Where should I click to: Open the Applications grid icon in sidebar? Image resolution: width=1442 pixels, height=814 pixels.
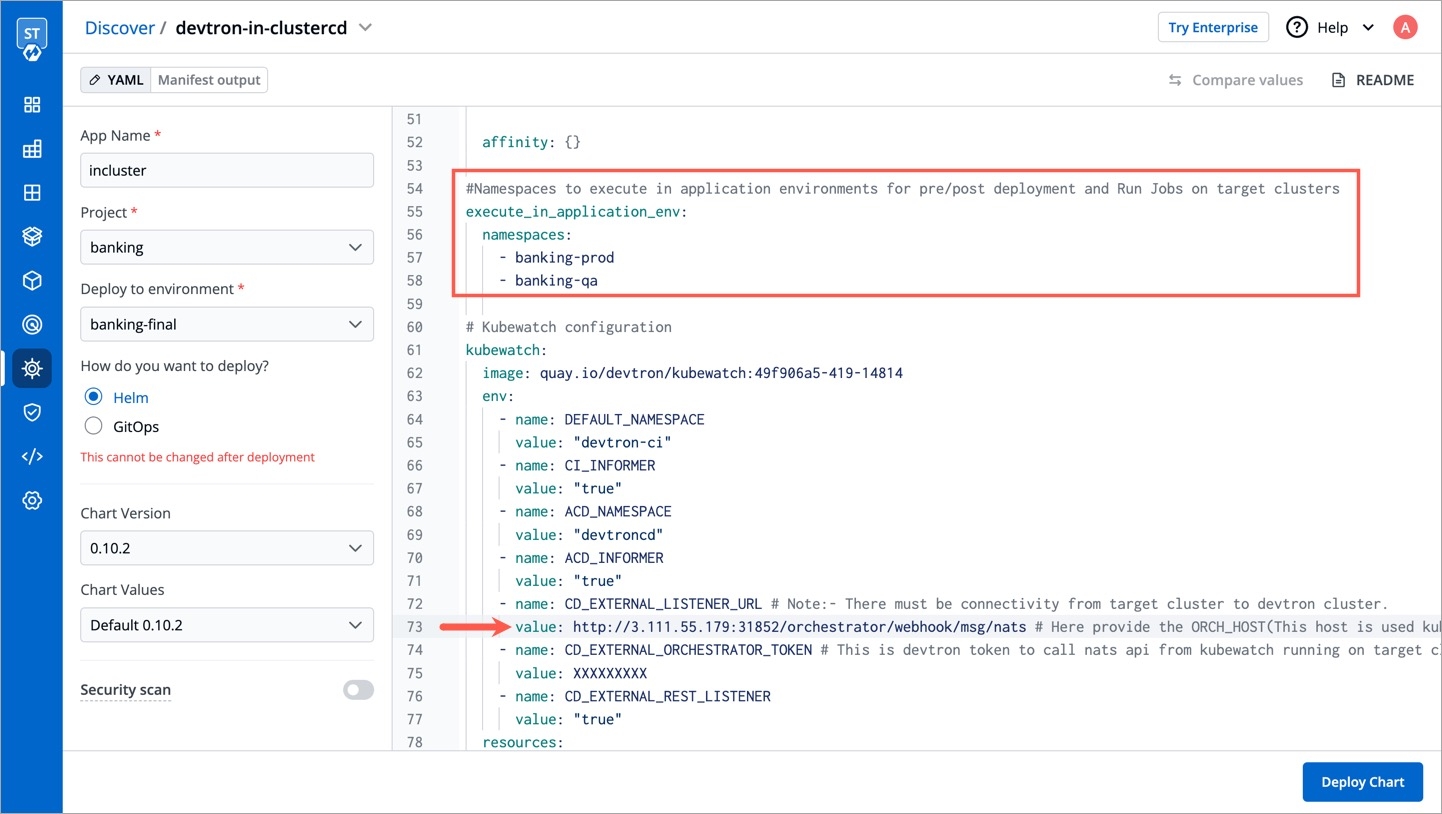click(x=32, y=105)
